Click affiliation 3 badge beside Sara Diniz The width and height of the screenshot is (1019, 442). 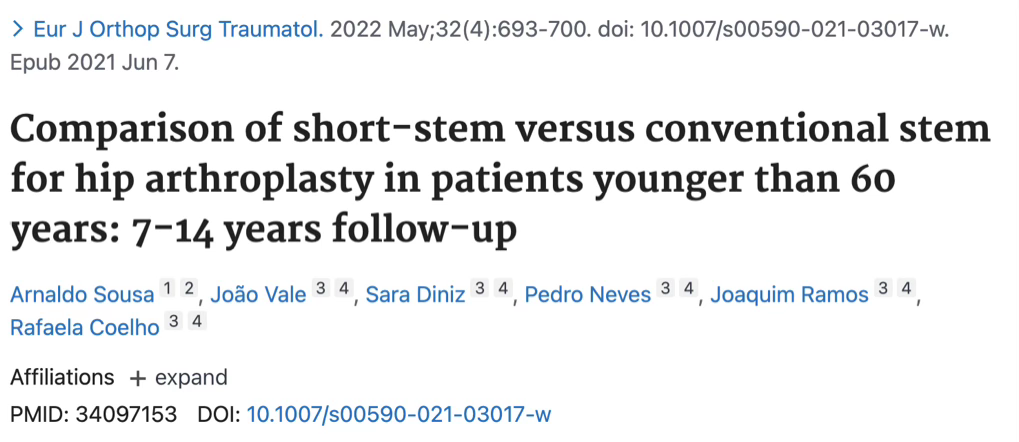pos(479,289)
